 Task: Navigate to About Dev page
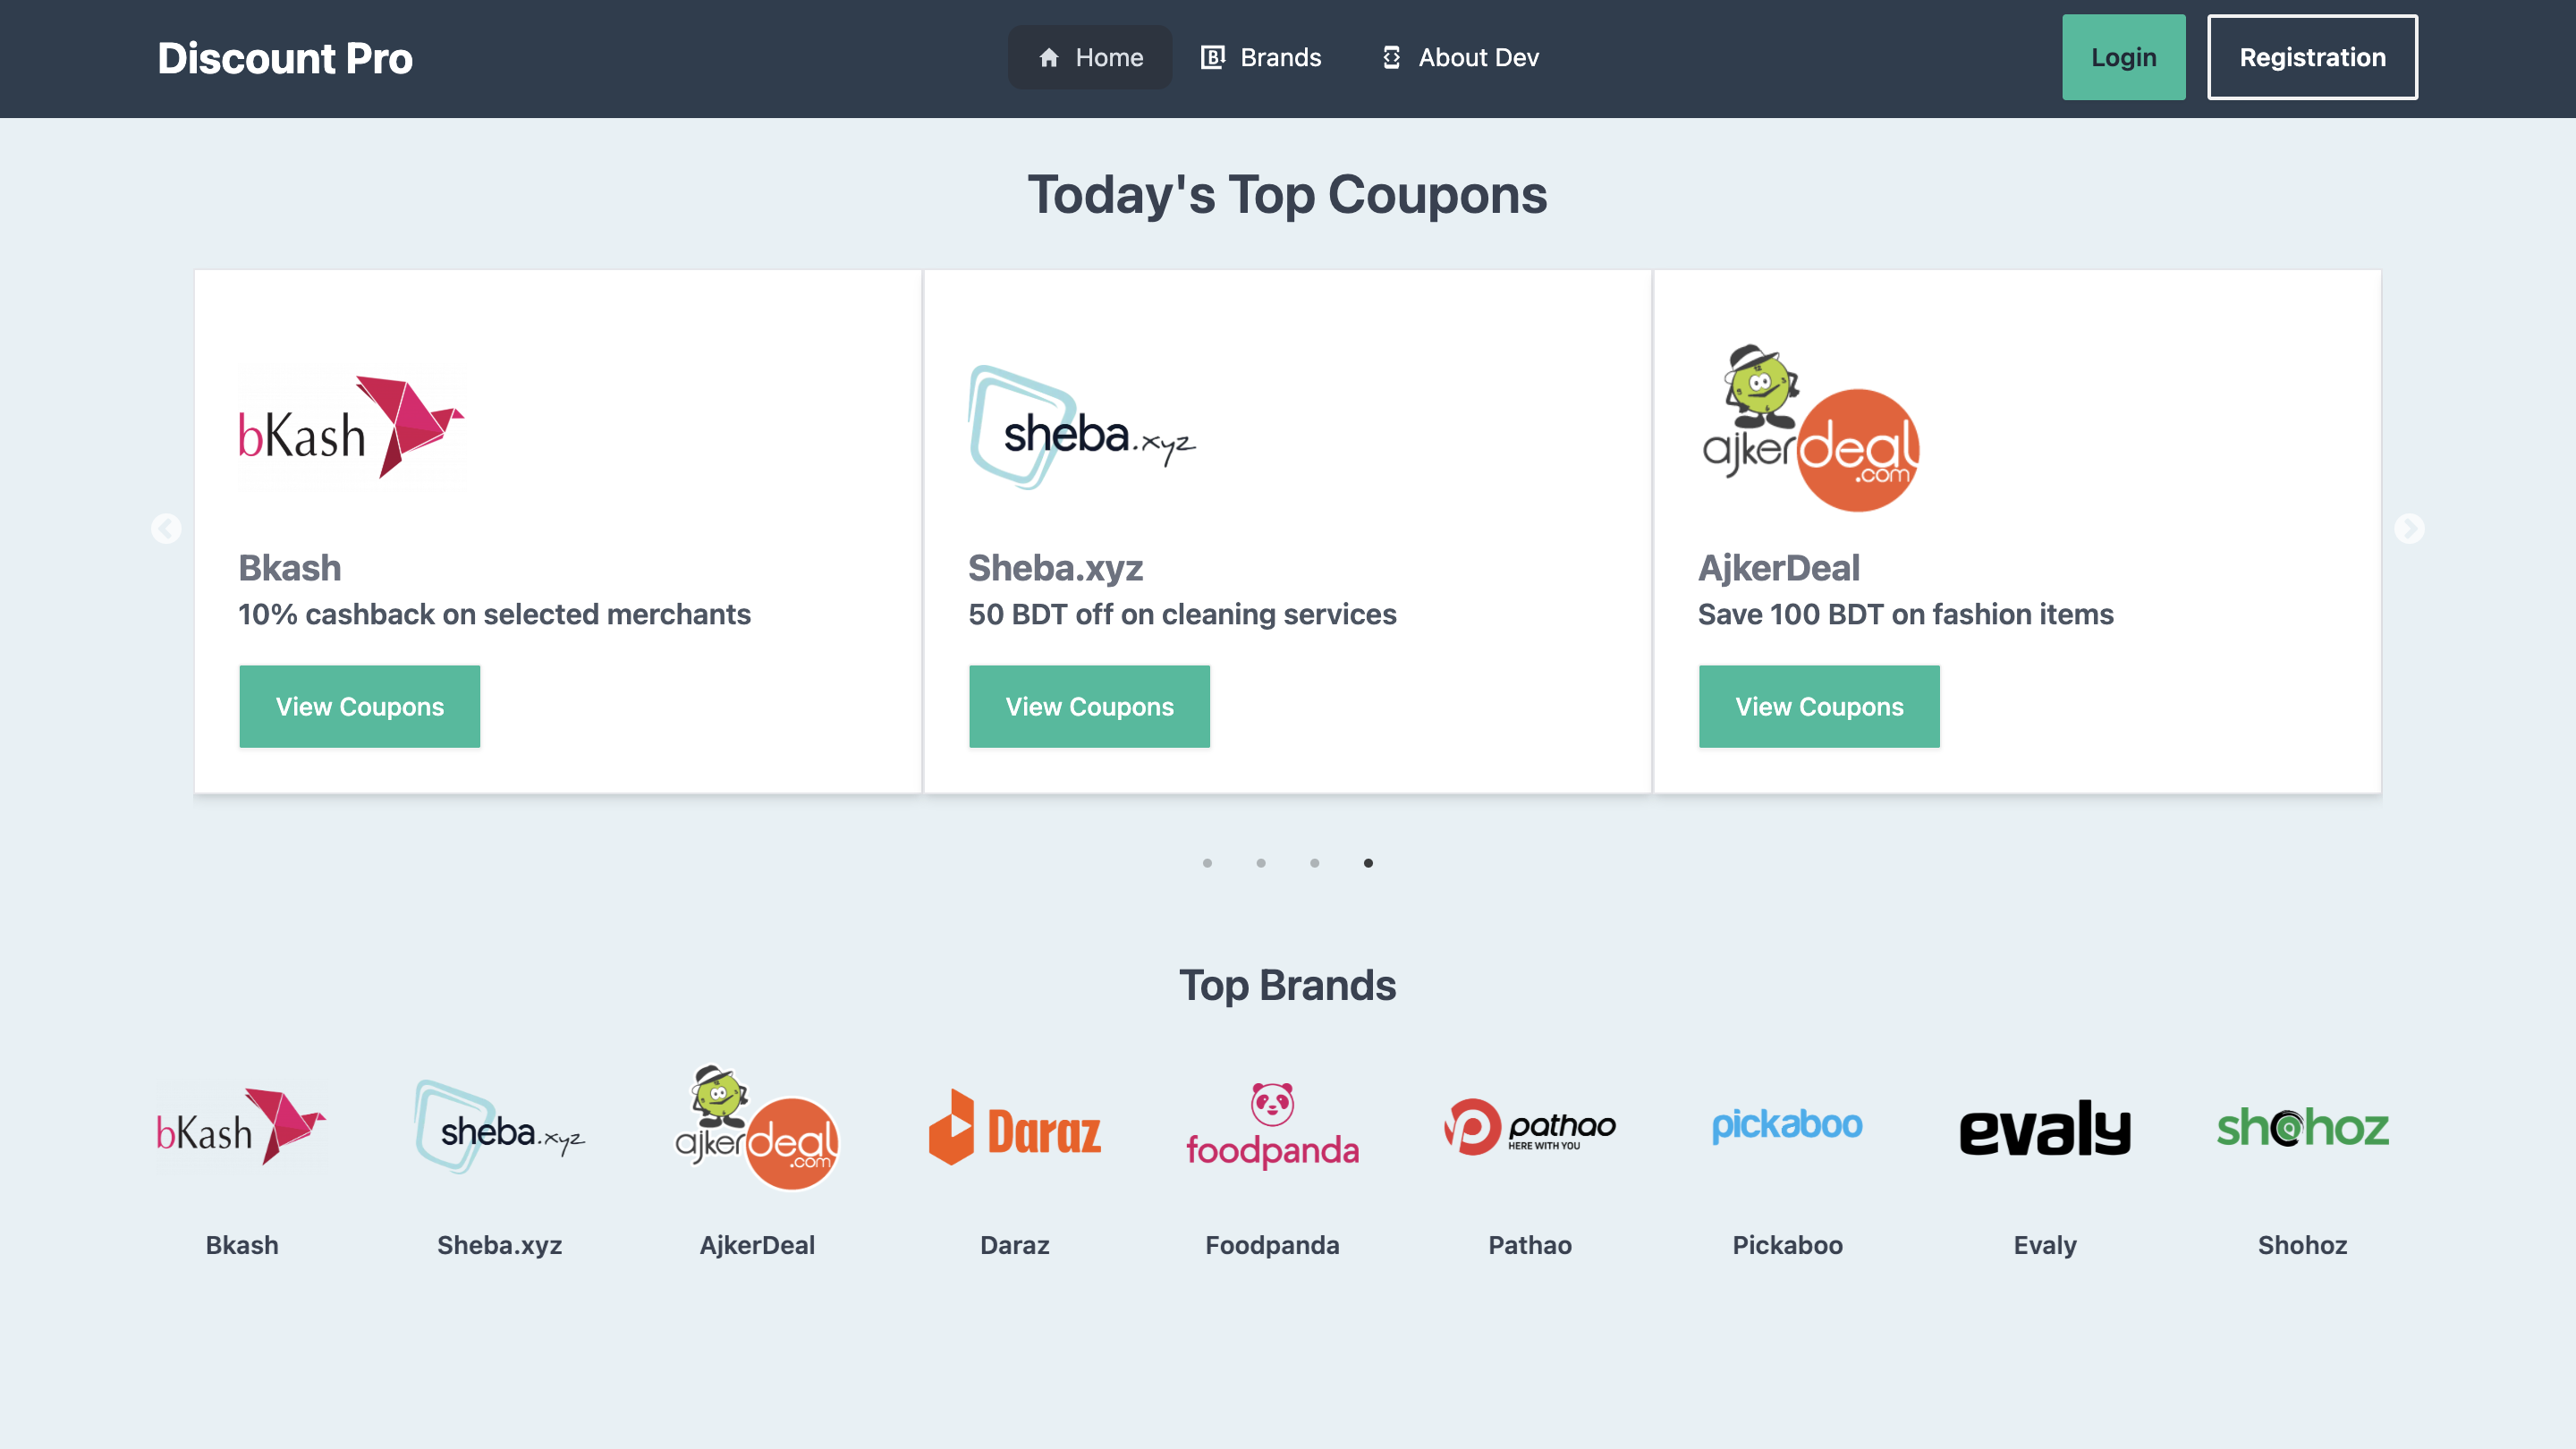1460,57
